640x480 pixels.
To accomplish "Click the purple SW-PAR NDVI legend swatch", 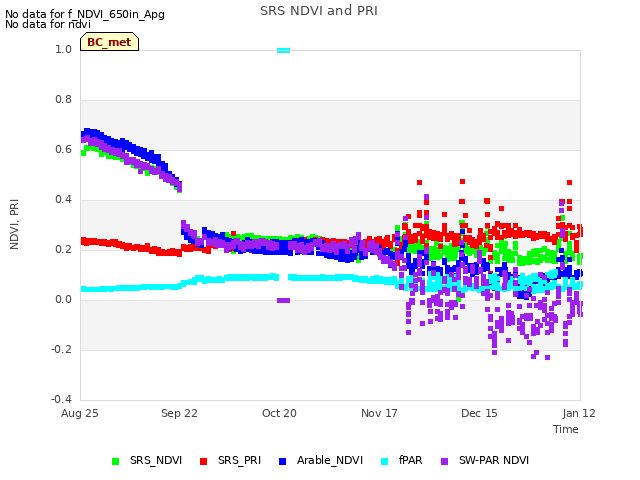I will point(444,461).
